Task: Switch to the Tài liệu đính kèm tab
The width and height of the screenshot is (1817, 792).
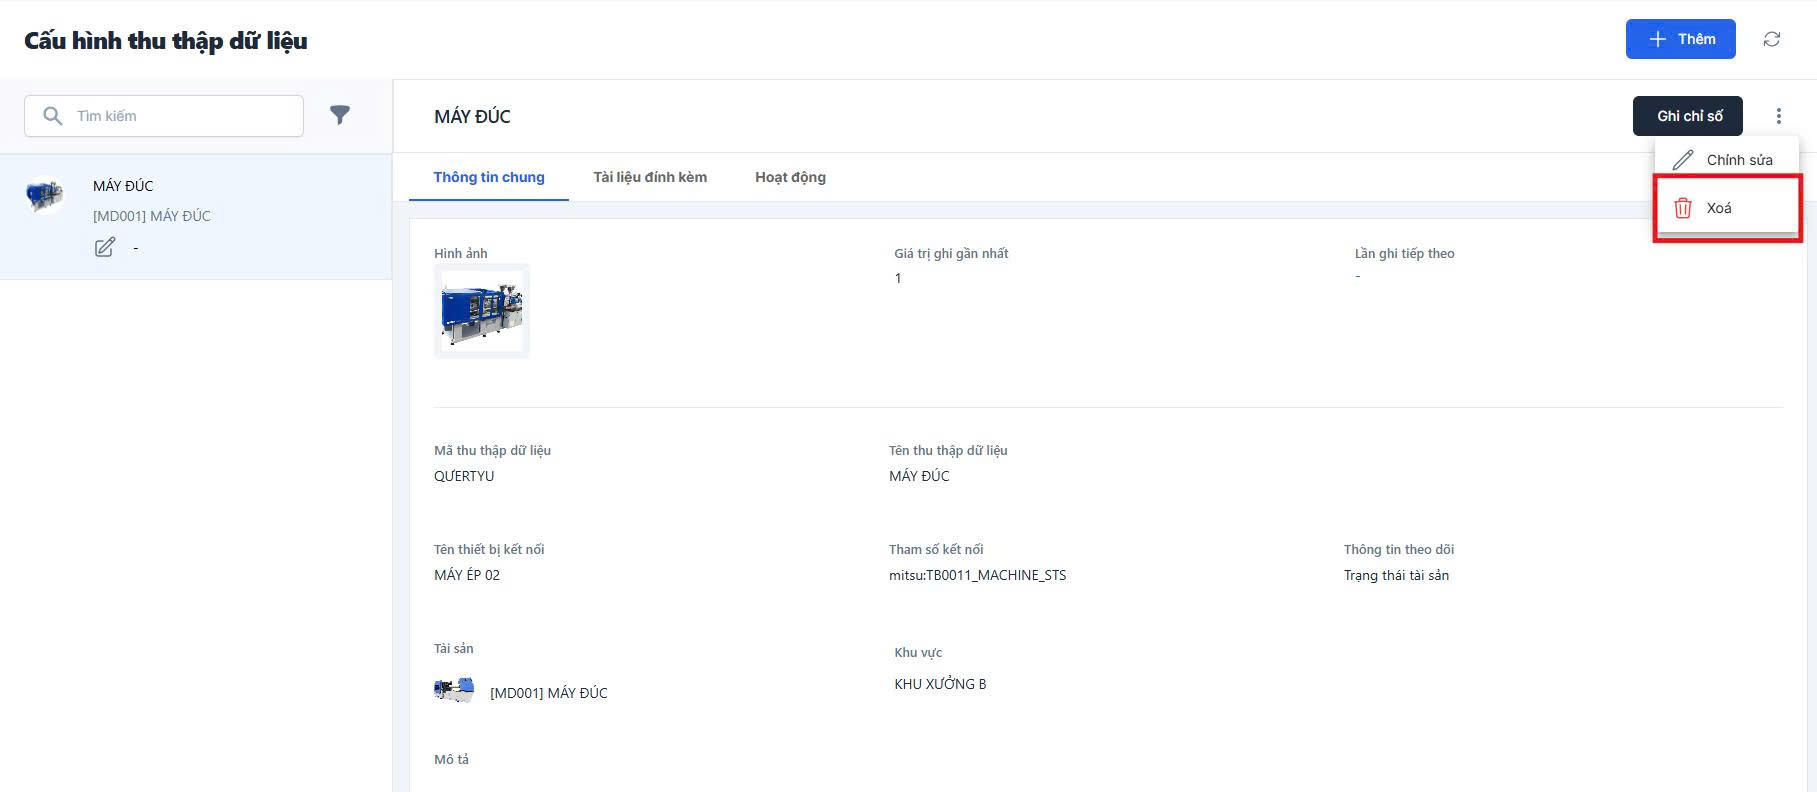Action: click(x=650, y=177)
